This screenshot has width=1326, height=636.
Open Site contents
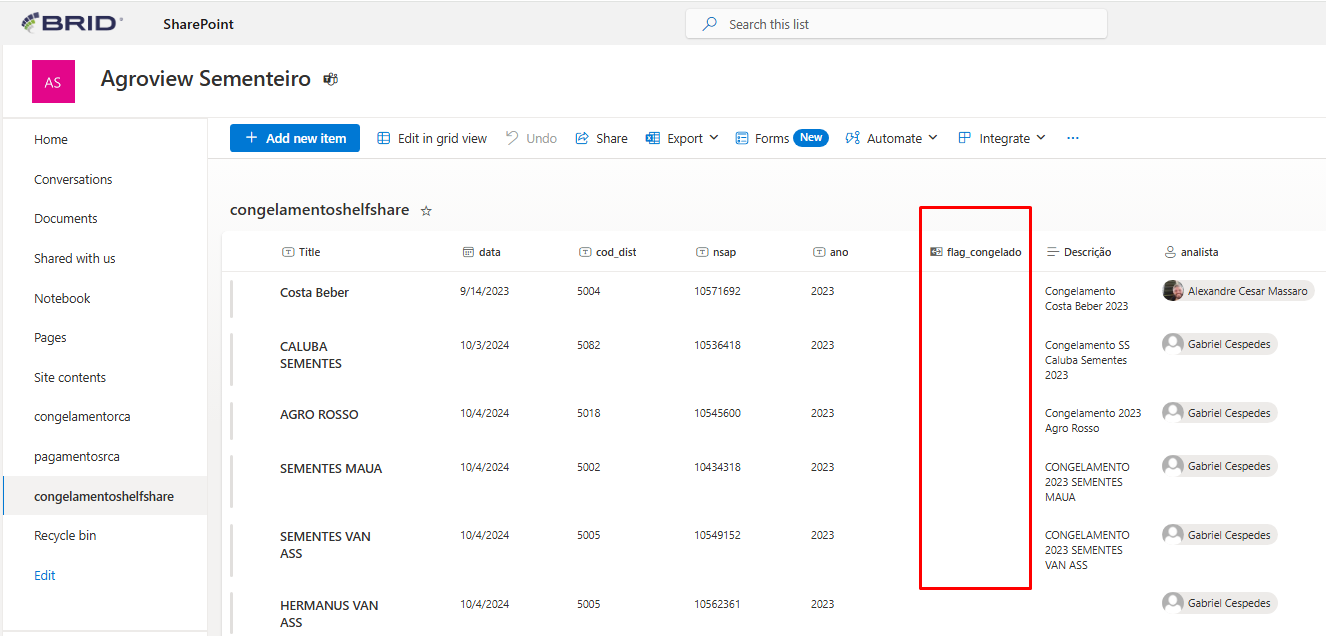[70, 378]
